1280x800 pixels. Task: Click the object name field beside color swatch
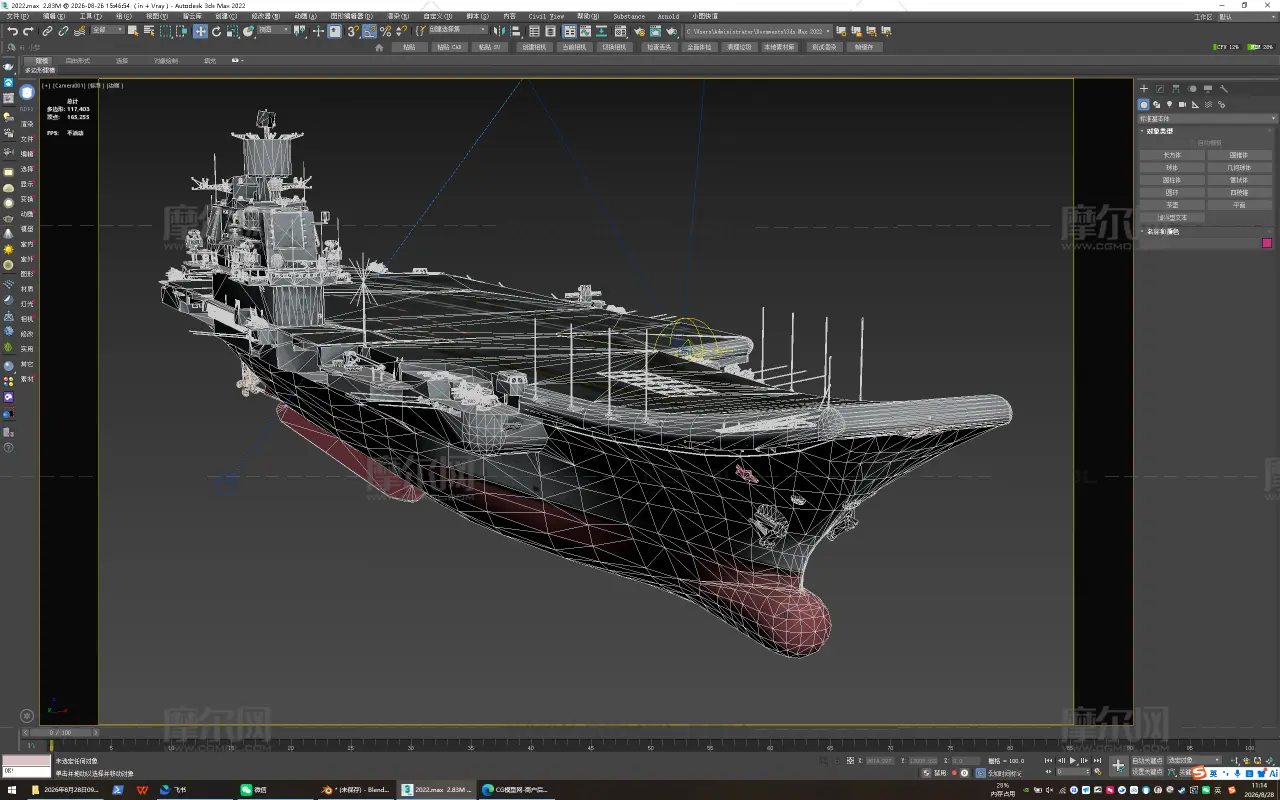tap(1200, 243)
